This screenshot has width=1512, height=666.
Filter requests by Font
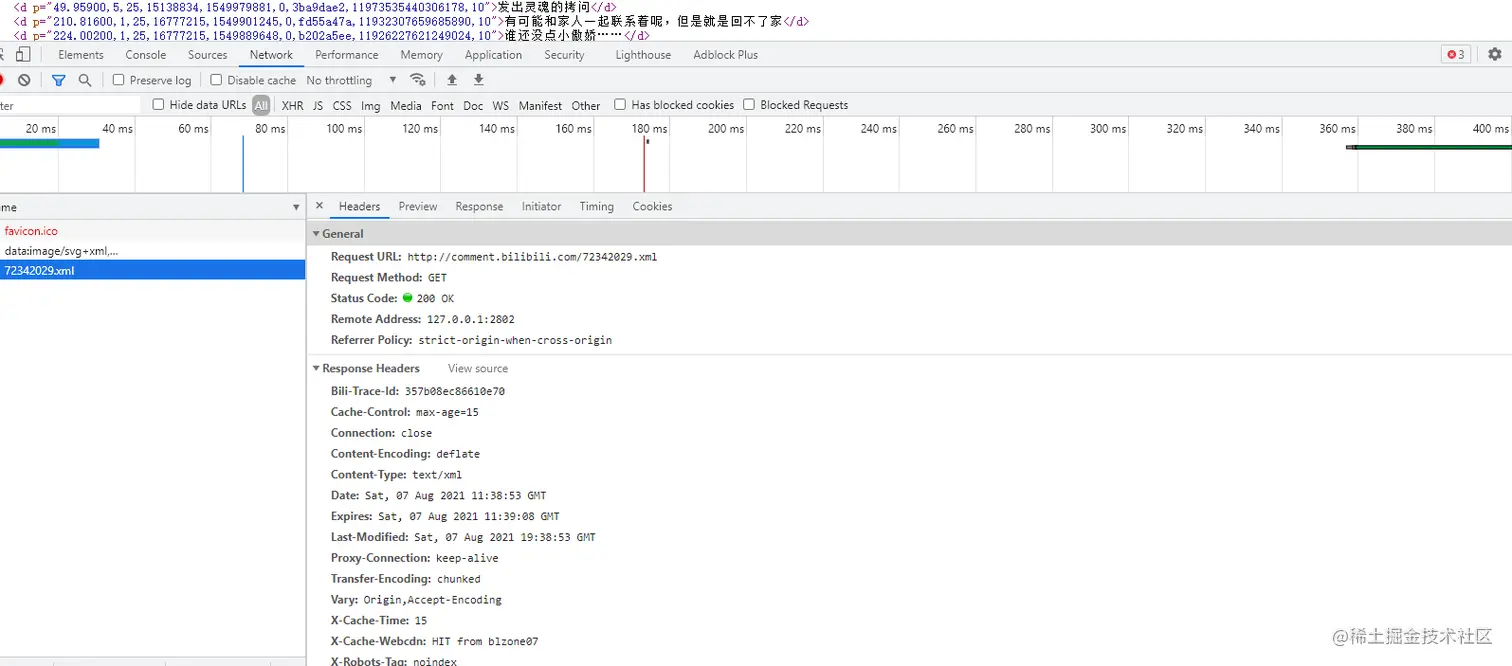point(442,105)
